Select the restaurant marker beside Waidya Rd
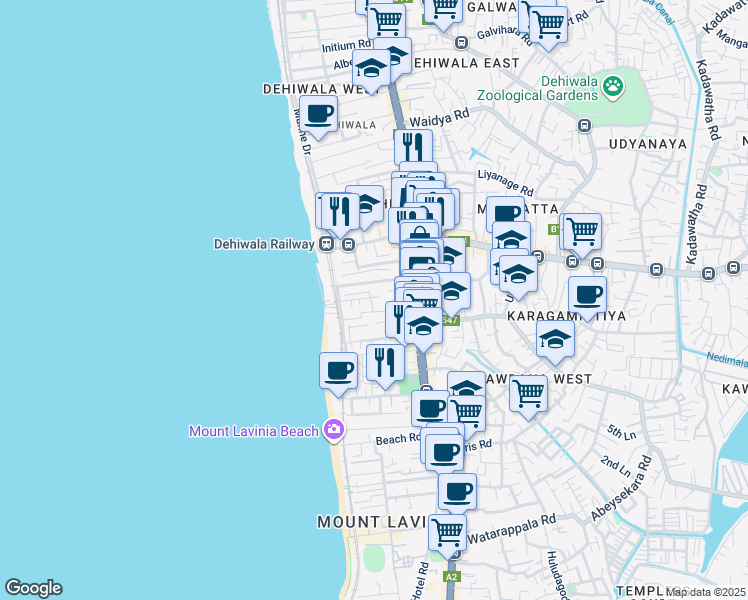 tap(412, 147)
